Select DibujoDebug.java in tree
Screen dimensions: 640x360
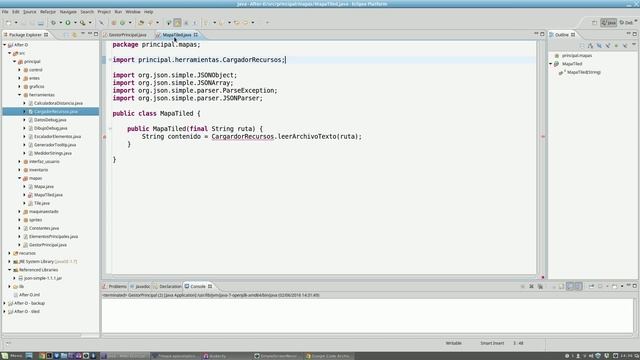tap(51, 128)
